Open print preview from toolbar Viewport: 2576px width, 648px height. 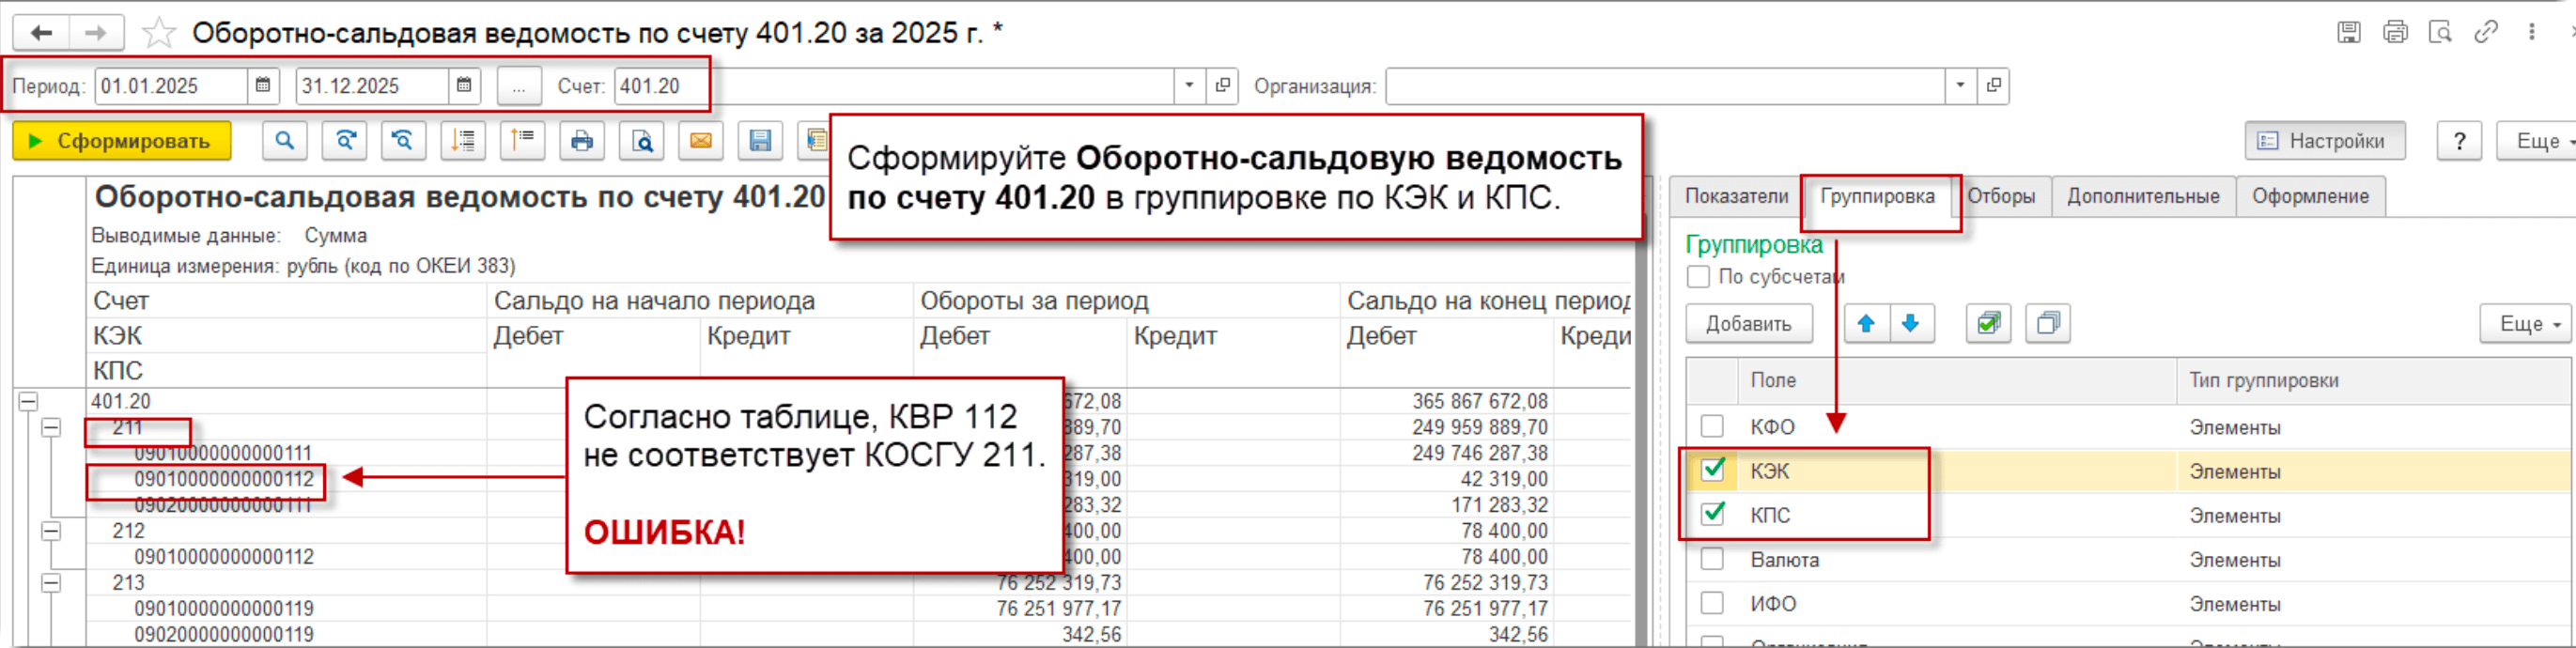(x=641, y=141)
